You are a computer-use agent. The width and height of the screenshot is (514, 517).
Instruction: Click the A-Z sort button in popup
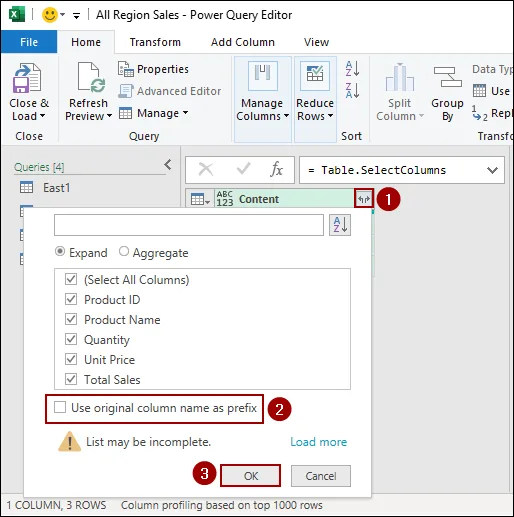point(340,225)
